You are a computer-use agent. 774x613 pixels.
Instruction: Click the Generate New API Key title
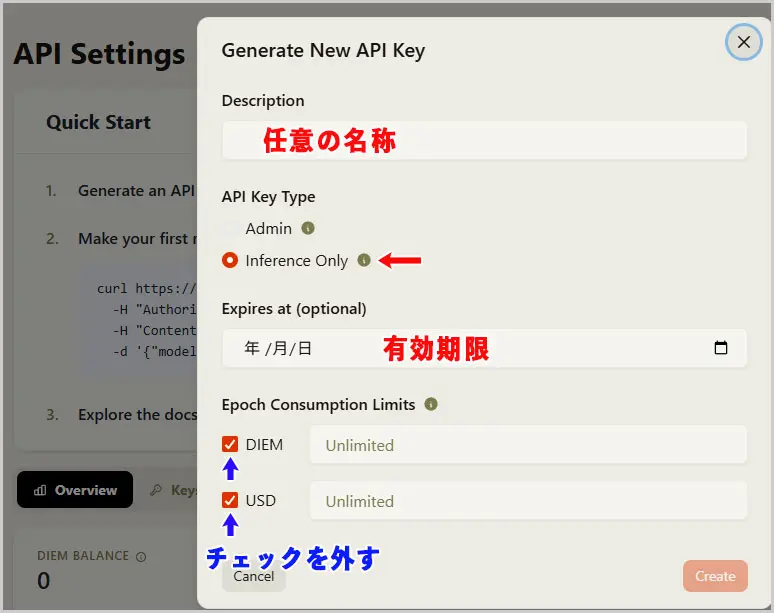323,51
